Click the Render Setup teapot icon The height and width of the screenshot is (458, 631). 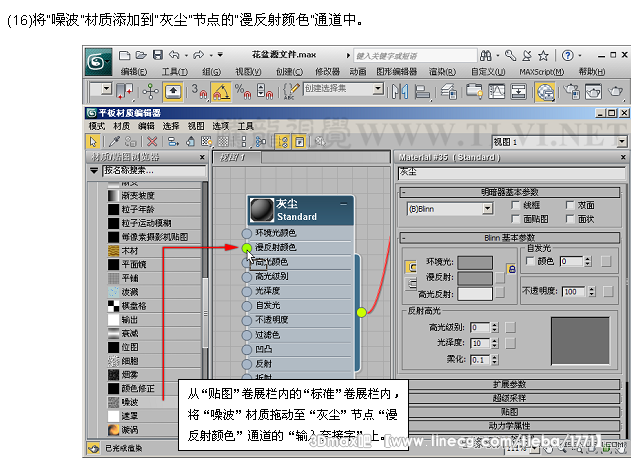(x=571, y=91)
